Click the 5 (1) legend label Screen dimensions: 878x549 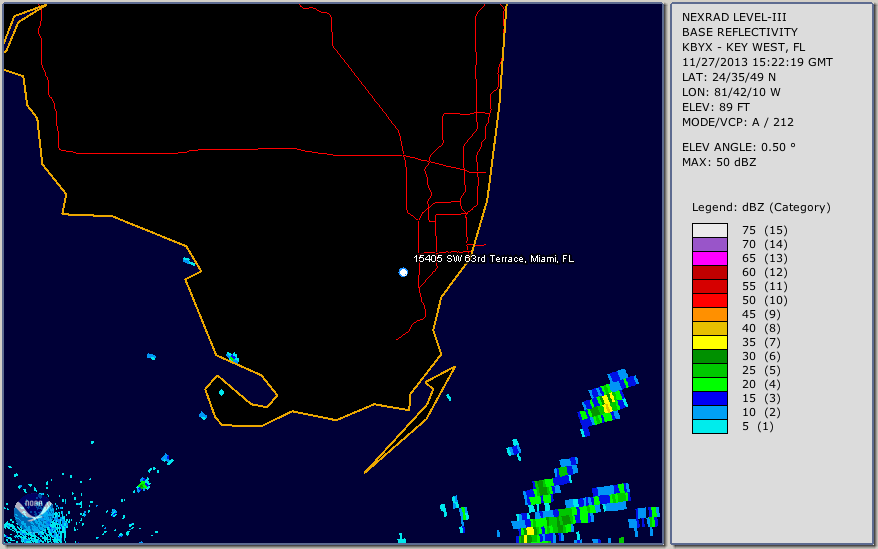click(x=758, y=426)
